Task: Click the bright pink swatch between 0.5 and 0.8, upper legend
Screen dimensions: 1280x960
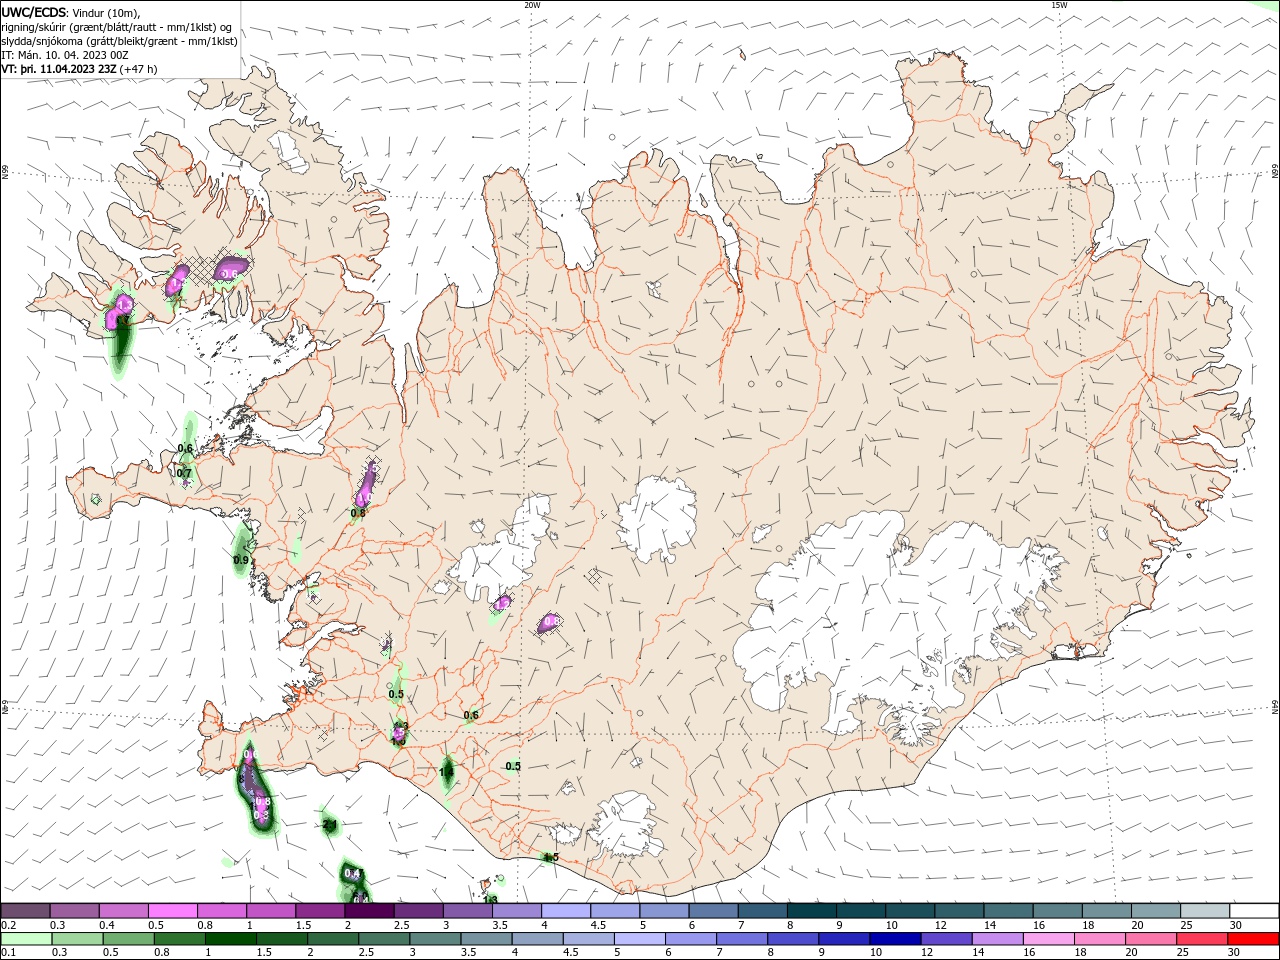Action: tap(173, 911)
